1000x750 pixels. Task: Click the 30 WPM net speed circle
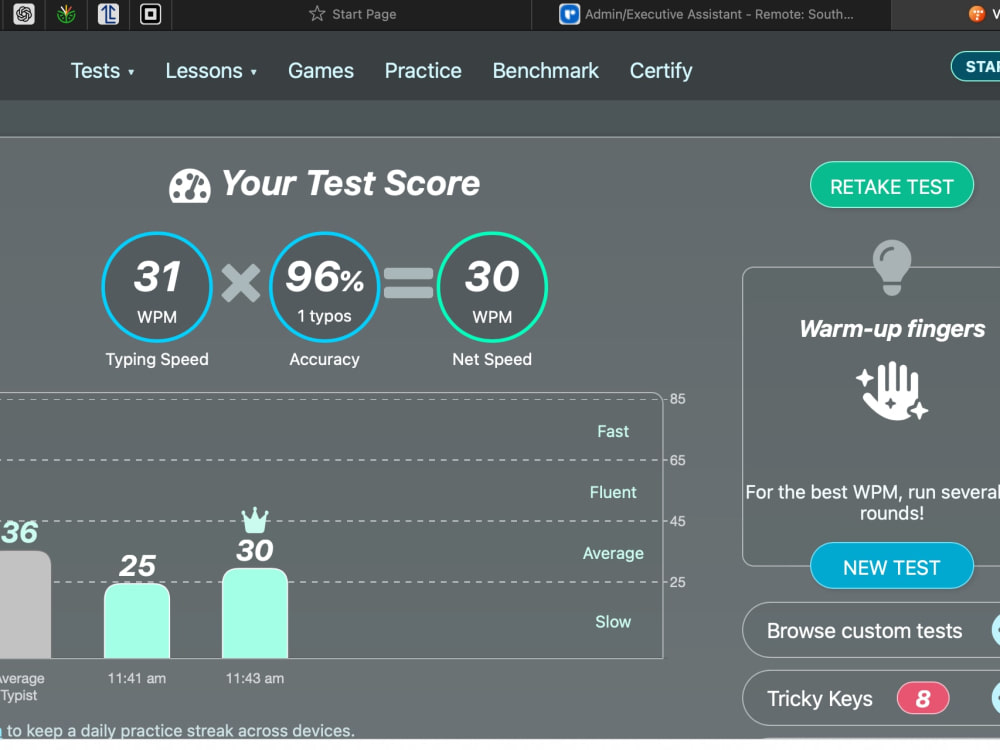click(492, 287)
